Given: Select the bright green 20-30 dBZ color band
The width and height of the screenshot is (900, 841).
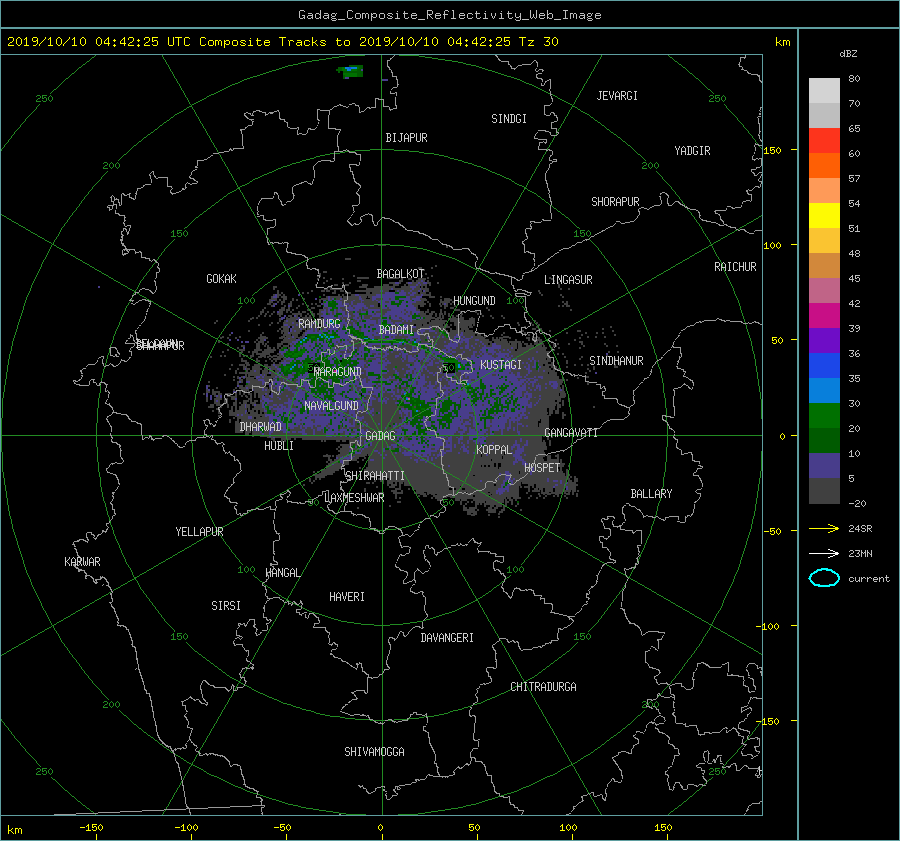Looking at the screenshot, I should (824, 416).
